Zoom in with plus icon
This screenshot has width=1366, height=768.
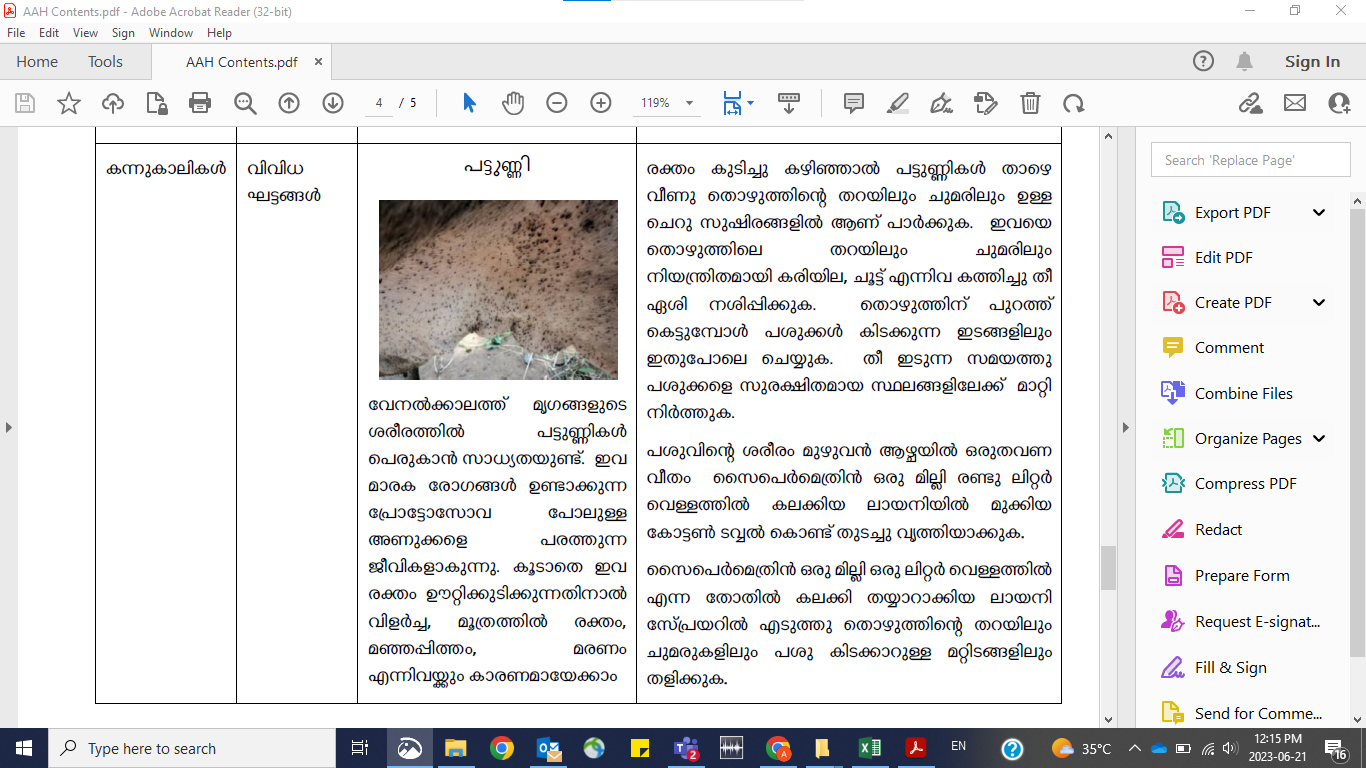tap(601, 103)
